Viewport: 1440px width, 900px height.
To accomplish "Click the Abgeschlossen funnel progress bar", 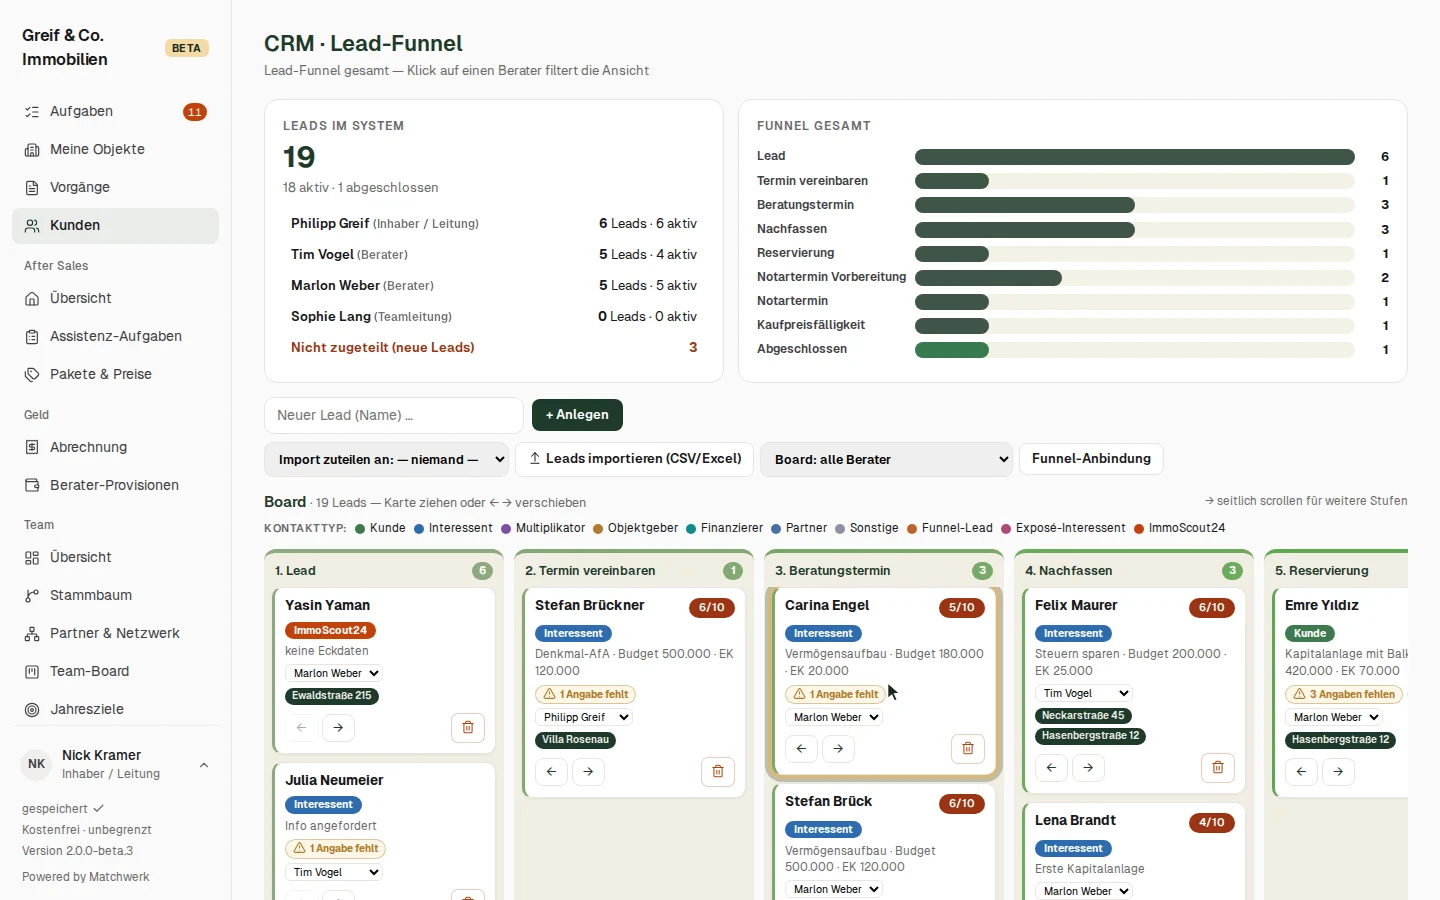I will click(x=1135, y=350).
